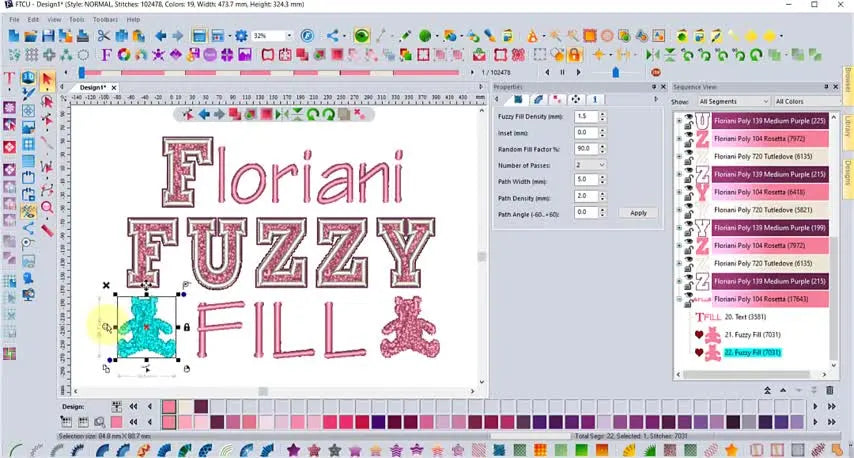Click the dotted circle layout icon
The image size is (854, 458).
click(x=83, y=55)
